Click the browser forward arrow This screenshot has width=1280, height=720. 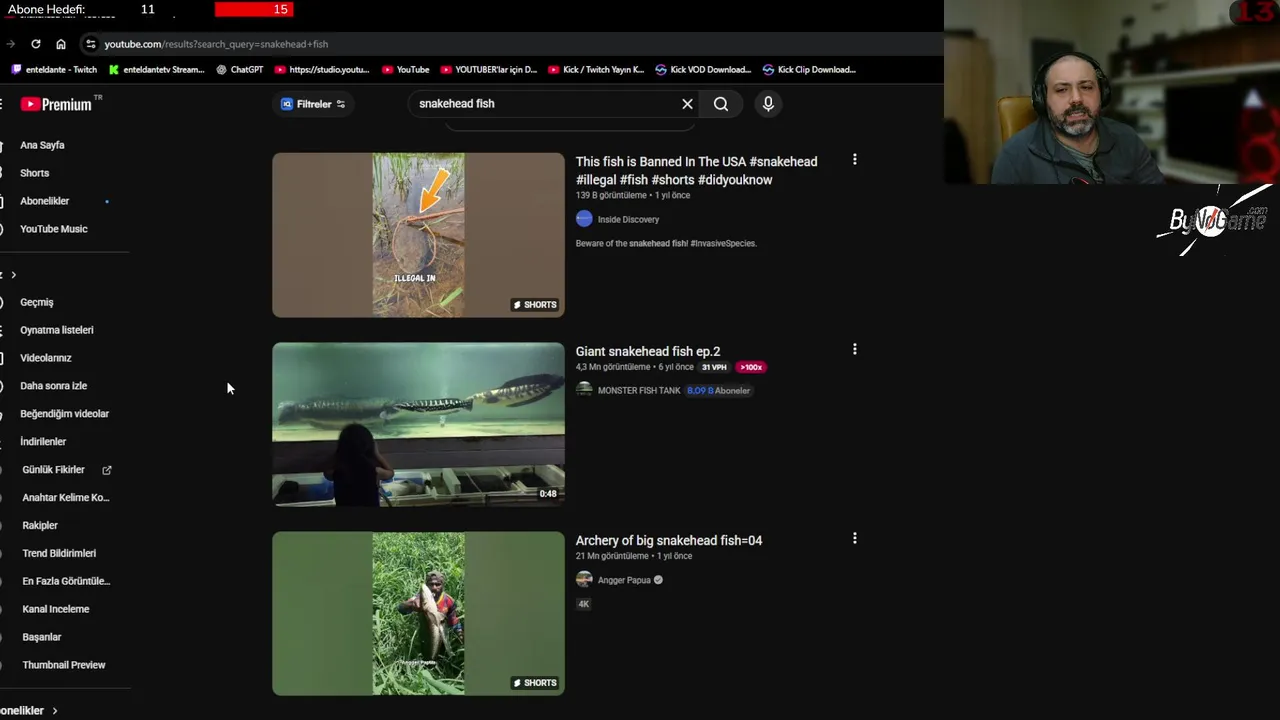pos(10,44)
